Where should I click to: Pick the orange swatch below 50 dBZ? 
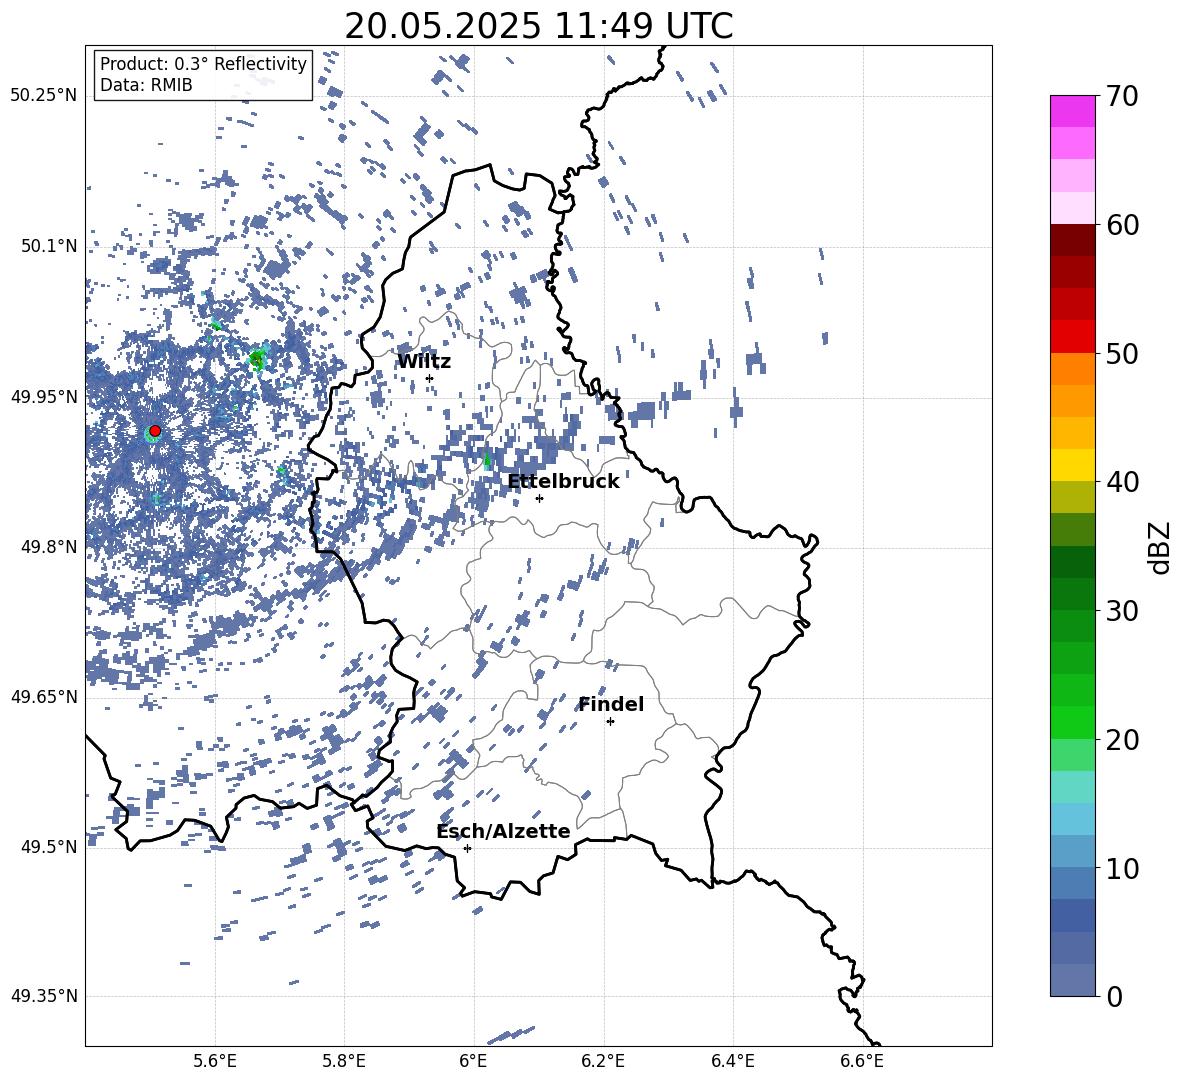click(1072, 369)
